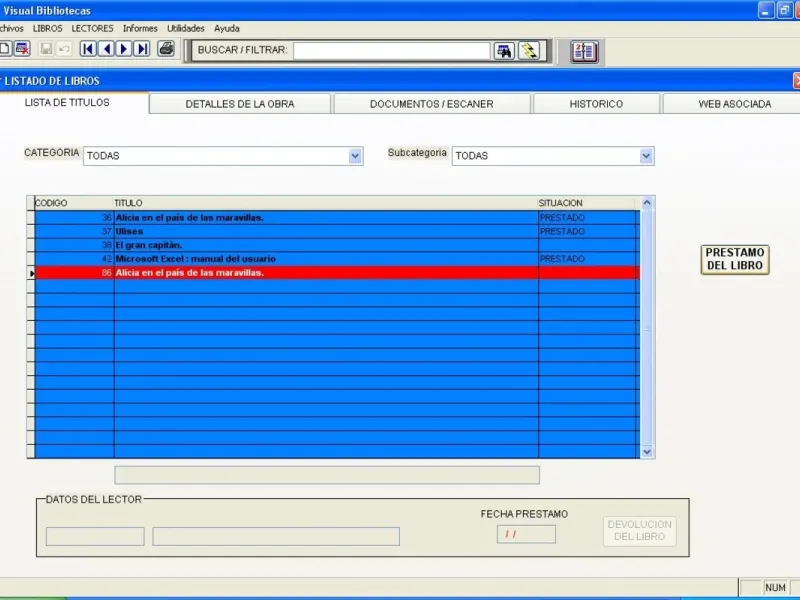Open the book listing icon in toolbar
This screenshot has height=600, width=800.
584,52
